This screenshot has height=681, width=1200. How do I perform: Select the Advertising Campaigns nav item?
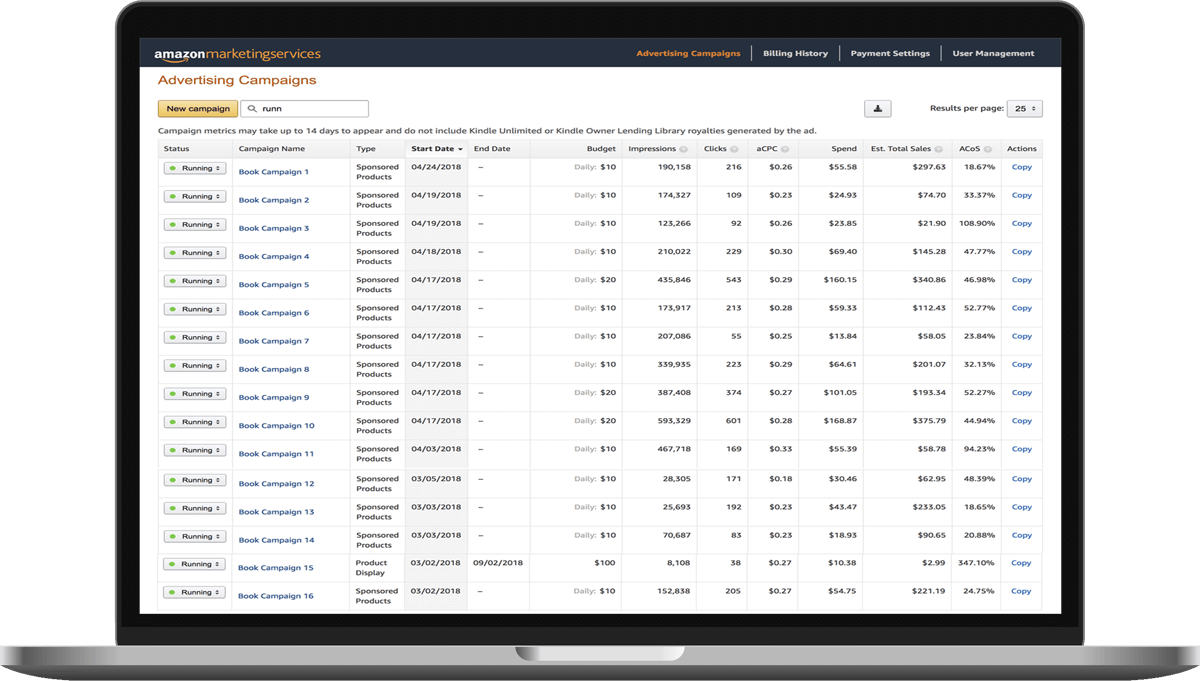pos(688,52)
